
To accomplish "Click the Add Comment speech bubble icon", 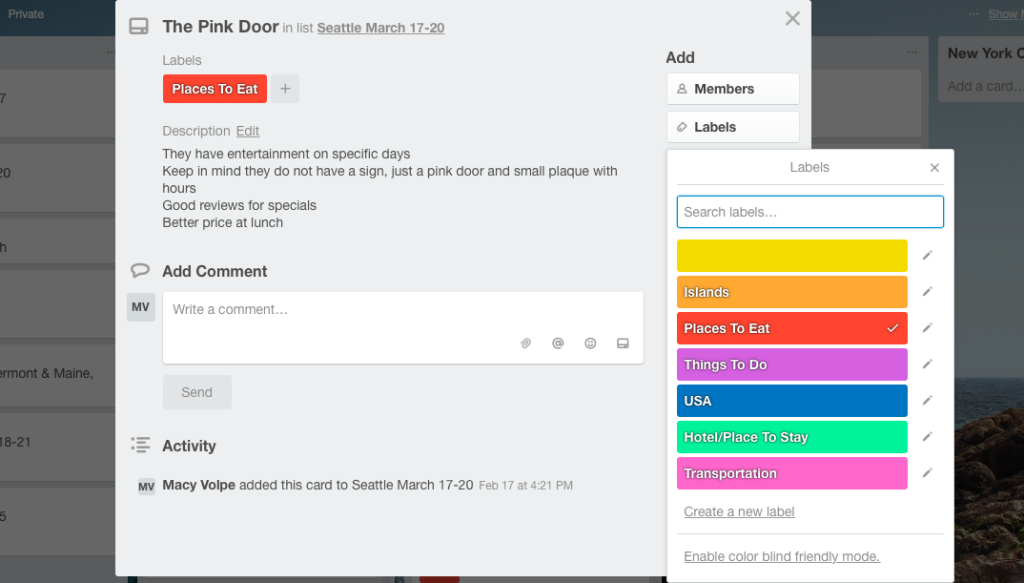I will pos(140,270).
